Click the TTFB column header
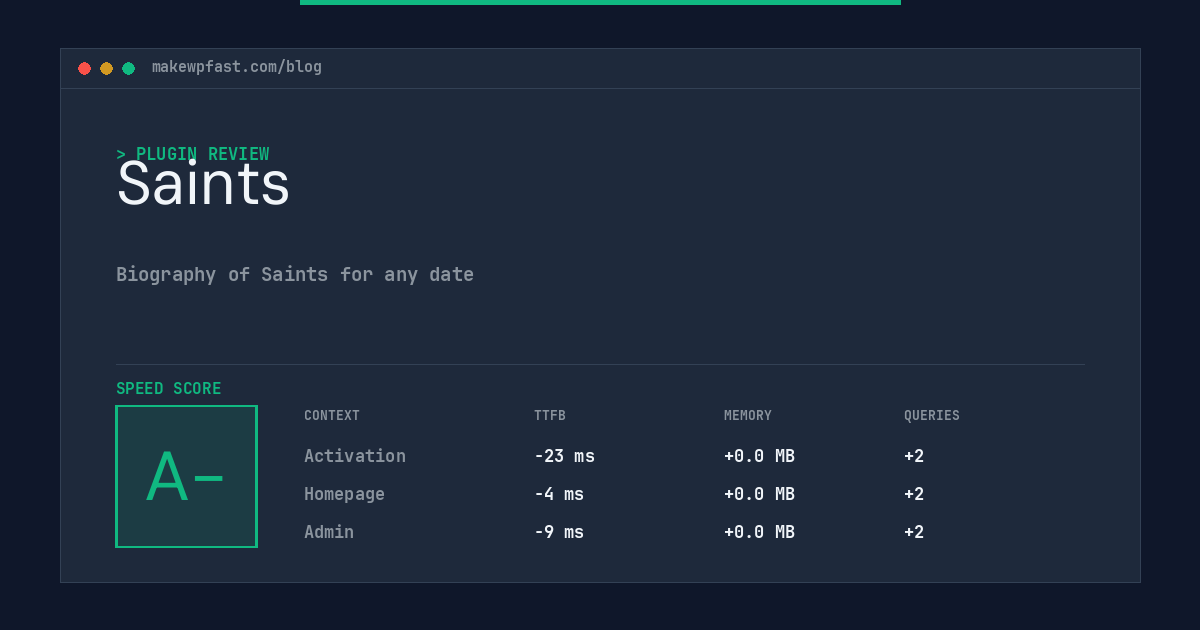 (550, 416)
